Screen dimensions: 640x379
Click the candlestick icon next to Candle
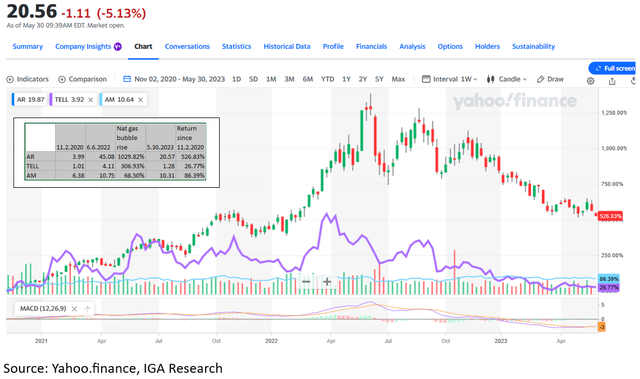point(491,79)
